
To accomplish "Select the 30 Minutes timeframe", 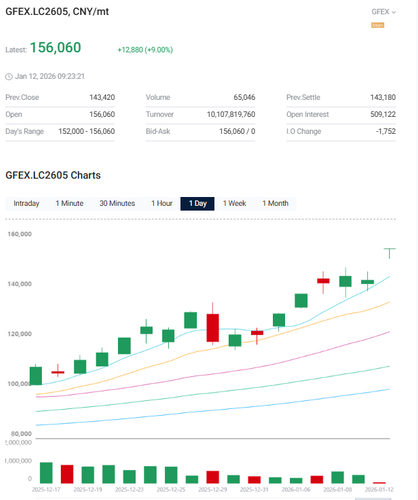I will coord(117,203).
